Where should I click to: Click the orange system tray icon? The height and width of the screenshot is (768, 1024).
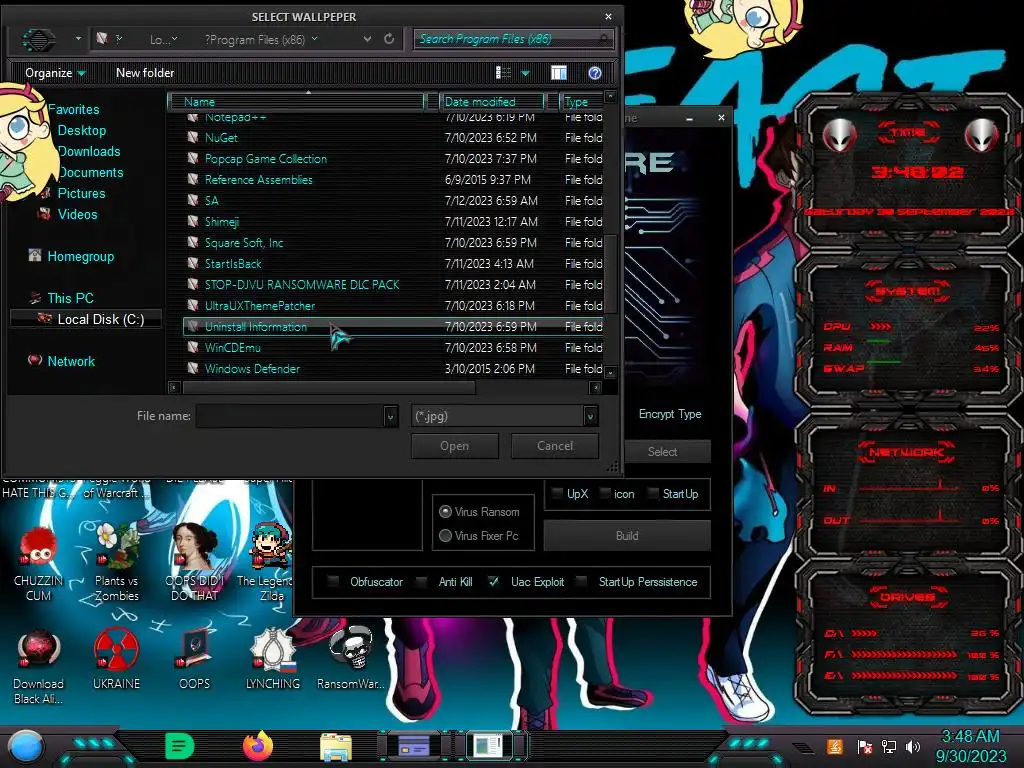pyautogui.click(x=835, y=746)
